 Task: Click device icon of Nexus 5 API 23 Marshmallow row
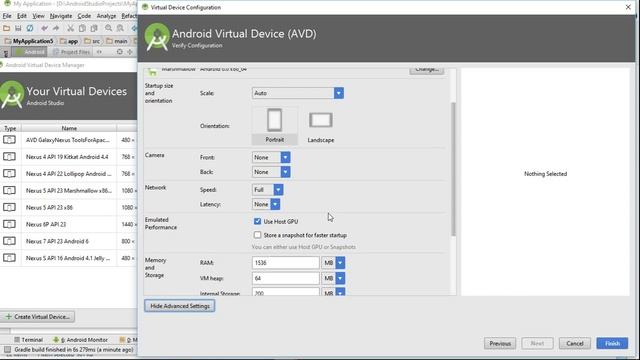point(9,190)
